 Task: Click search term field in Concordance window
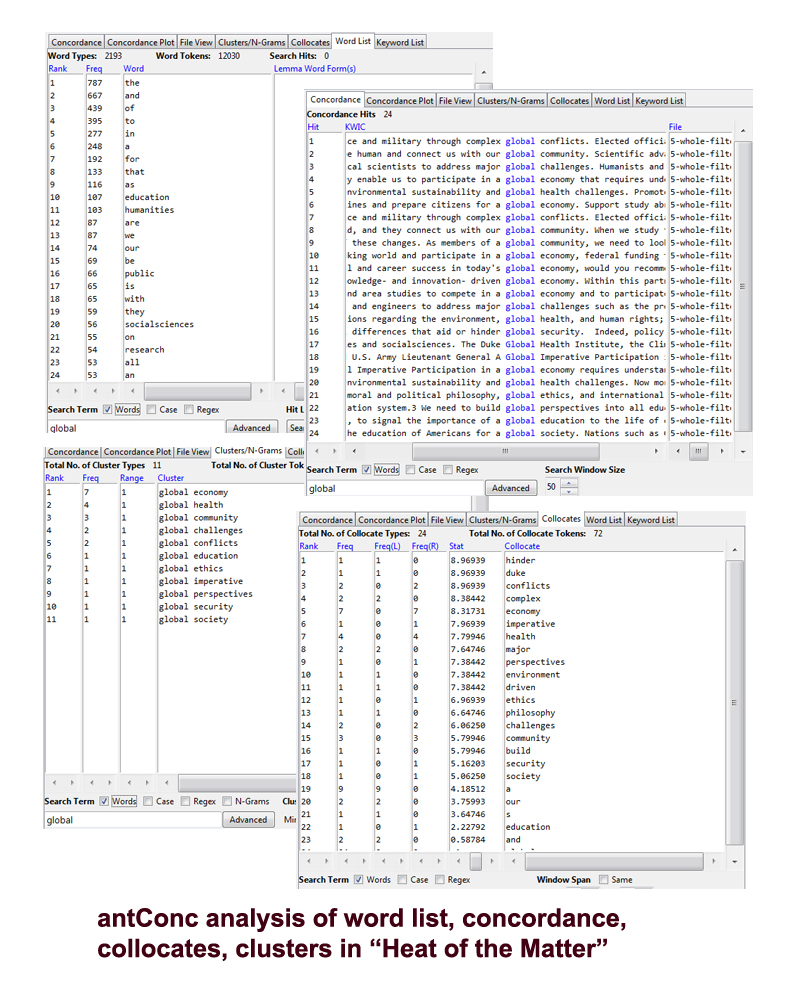[x=395, y=488]
